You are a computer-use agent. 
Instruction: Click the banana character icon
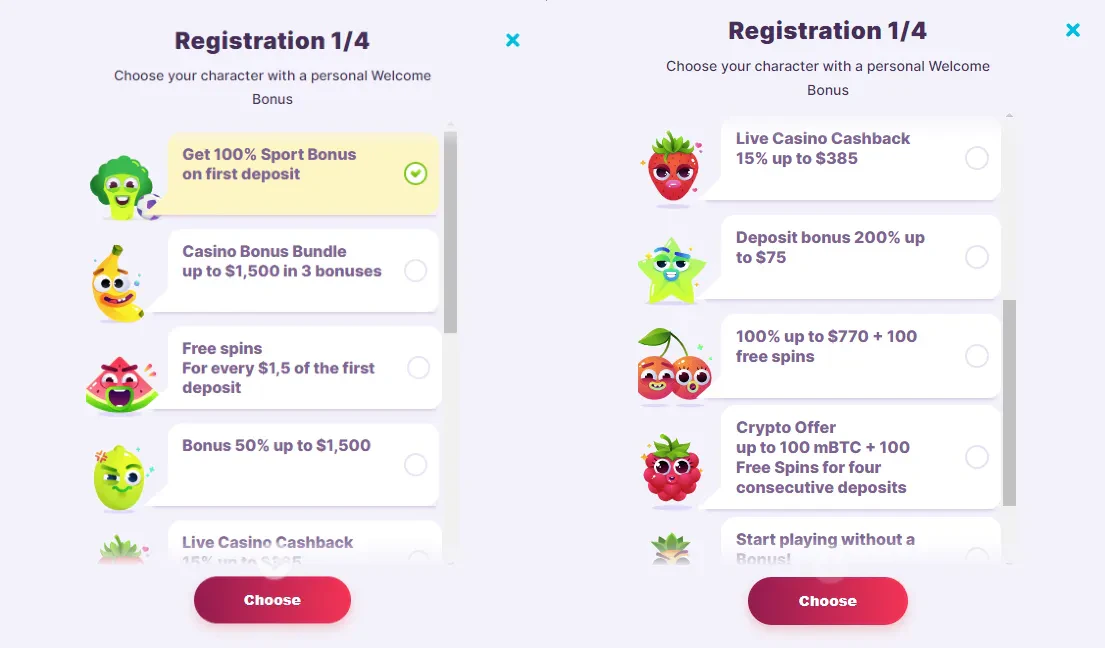click(117, 284)
